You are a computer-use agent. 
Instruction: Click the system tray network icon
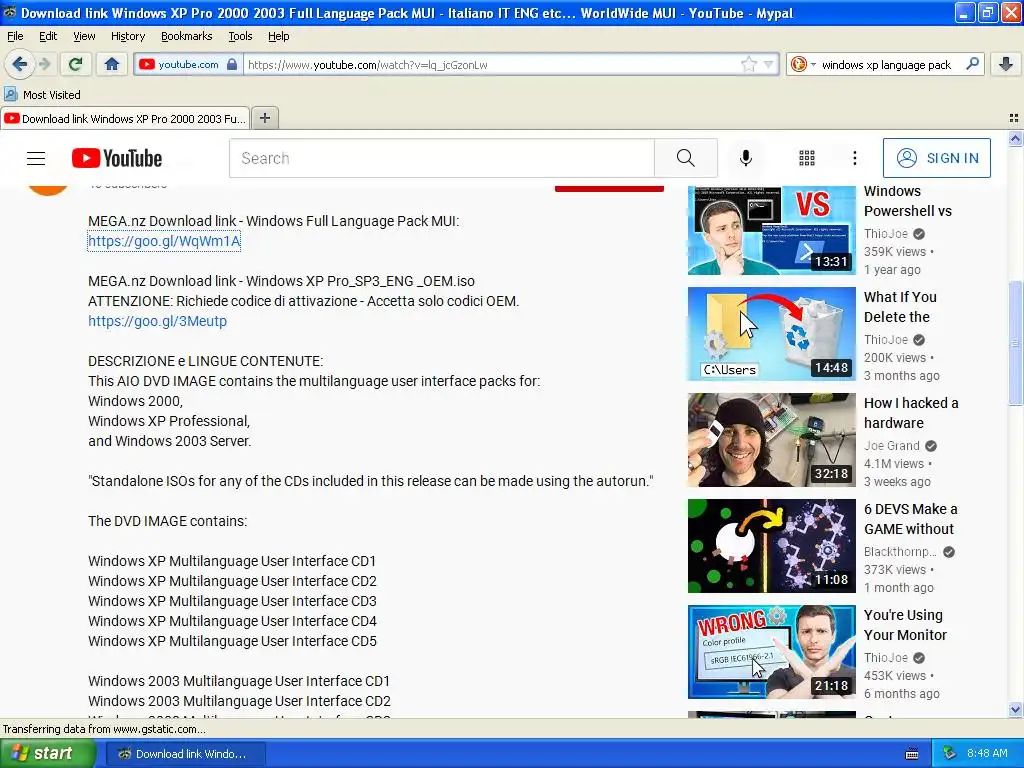click(950, 753)
